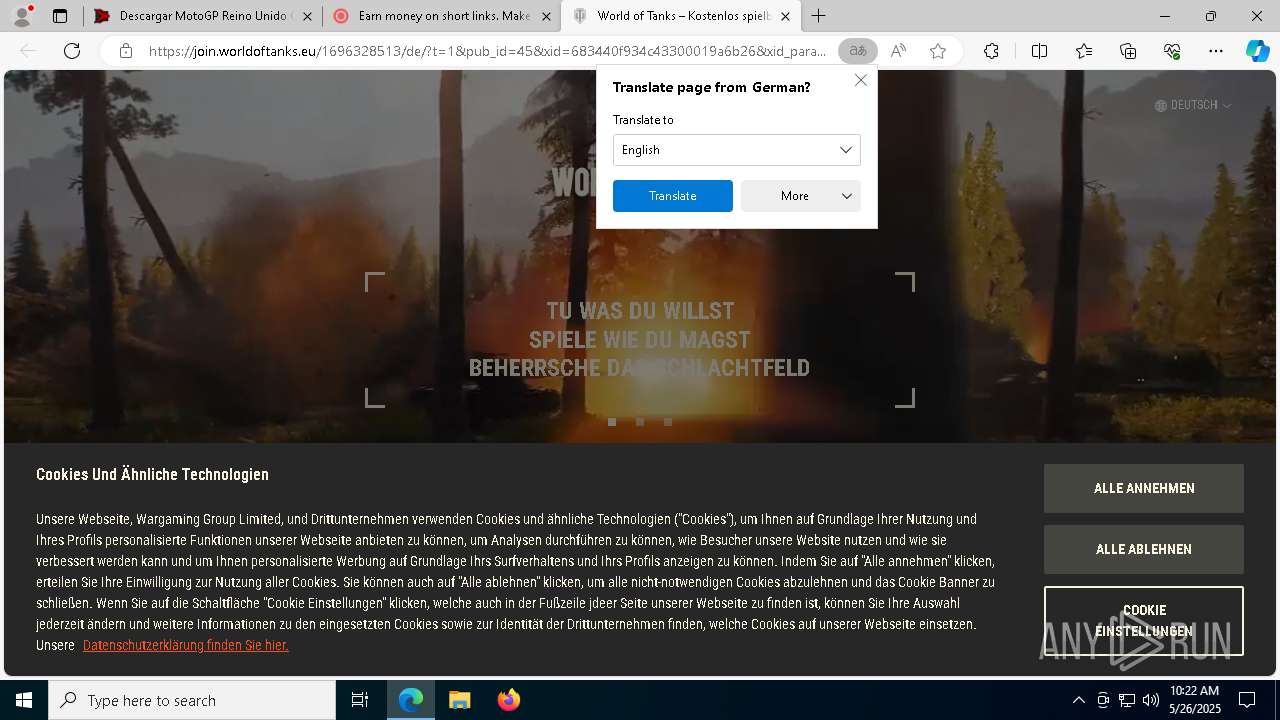Click ALLE ANNEHMEN cookie button
The width and height of the screenshot is (1280, 720).
[1144, 488]
